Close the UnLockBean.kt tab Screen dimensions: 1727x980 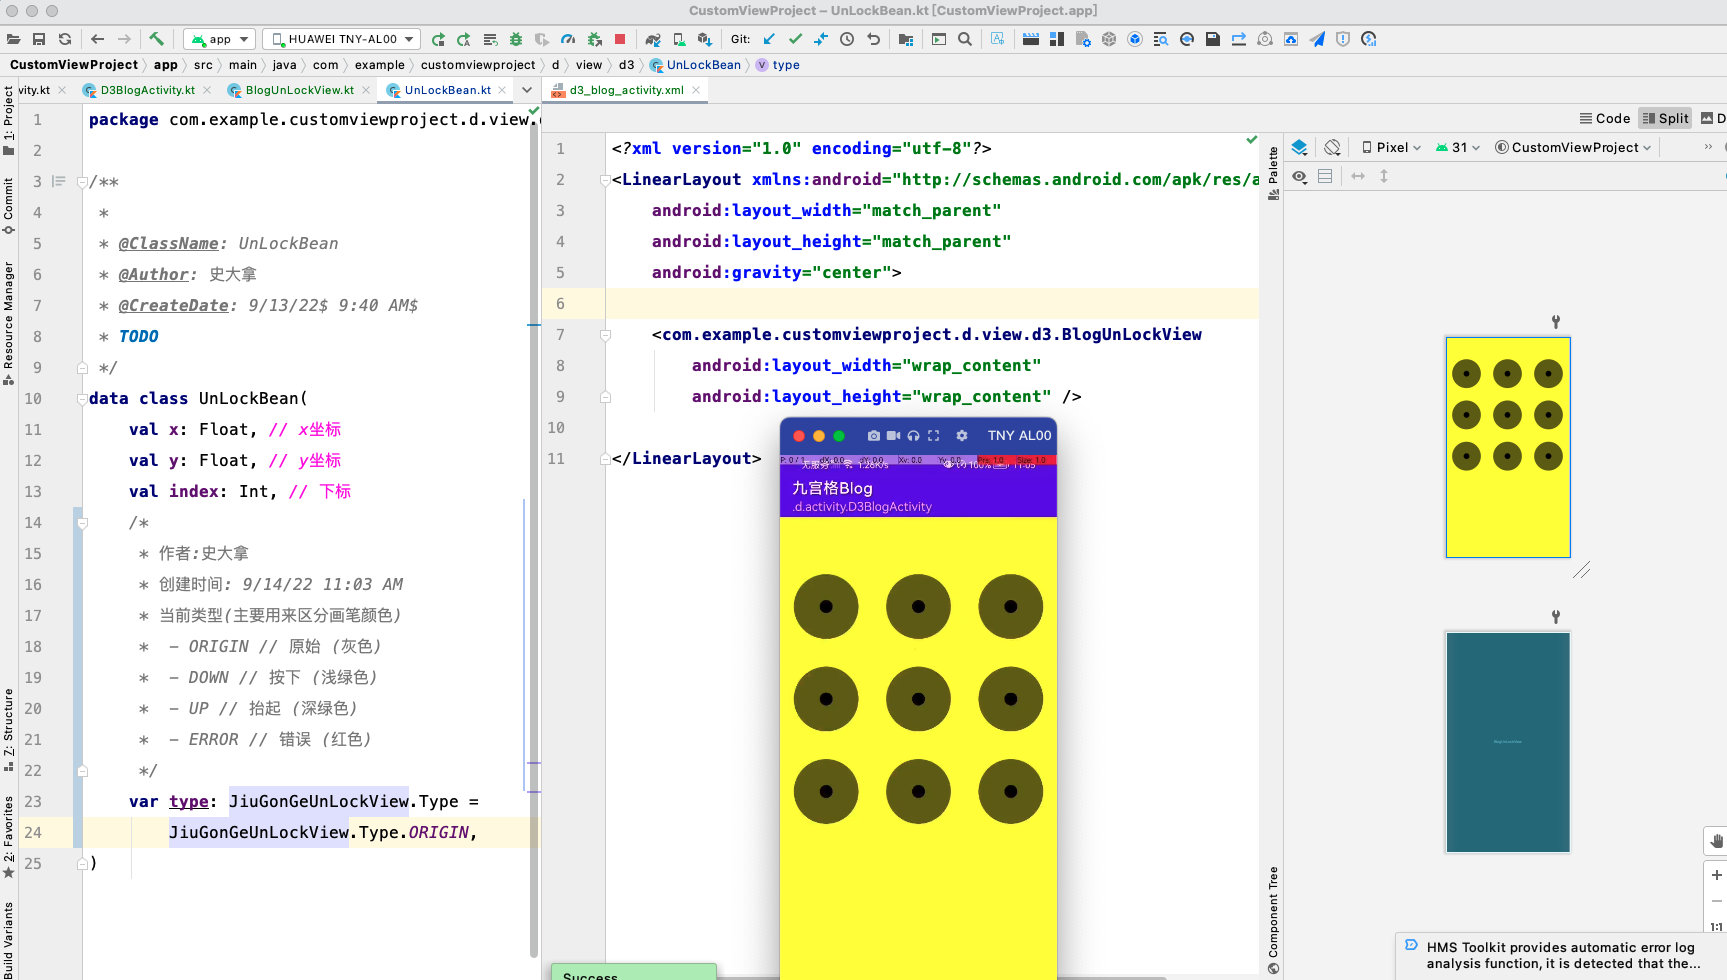click(502, 90)
